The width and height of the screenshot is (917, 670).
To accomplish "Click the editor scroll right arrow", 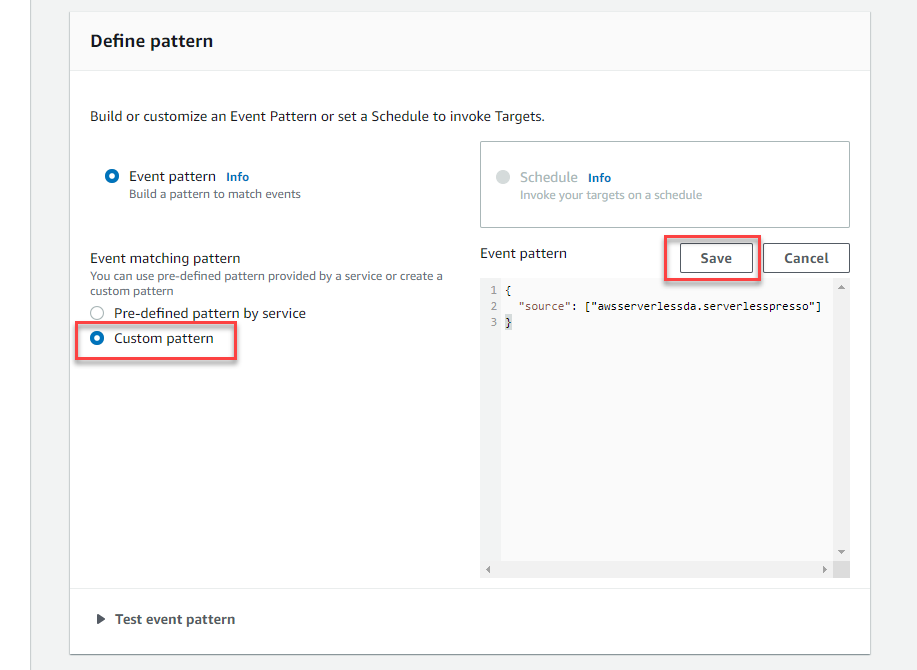I will 825,569.
